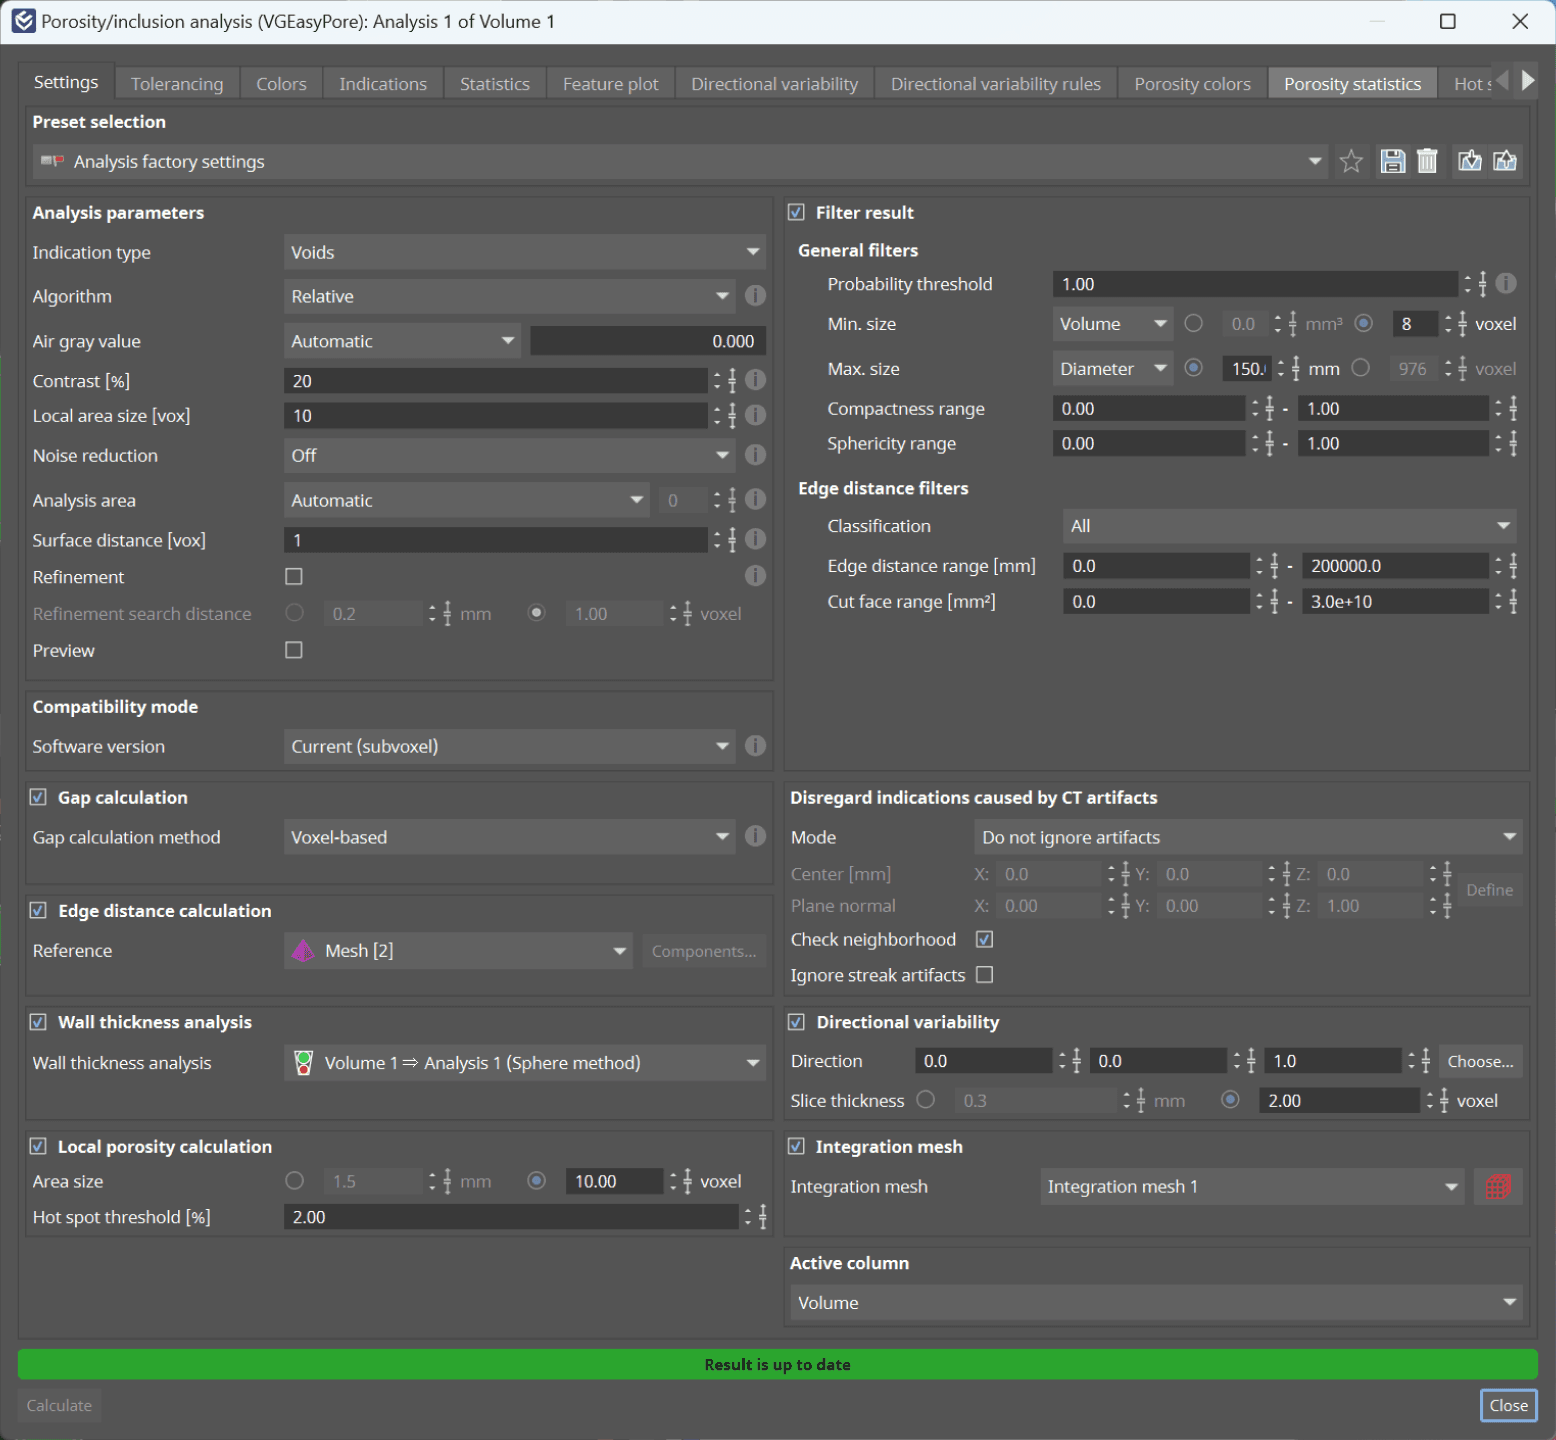Switch to the Tolerancing tab
Viewport: 1556px width, 1440px height.
177,84
